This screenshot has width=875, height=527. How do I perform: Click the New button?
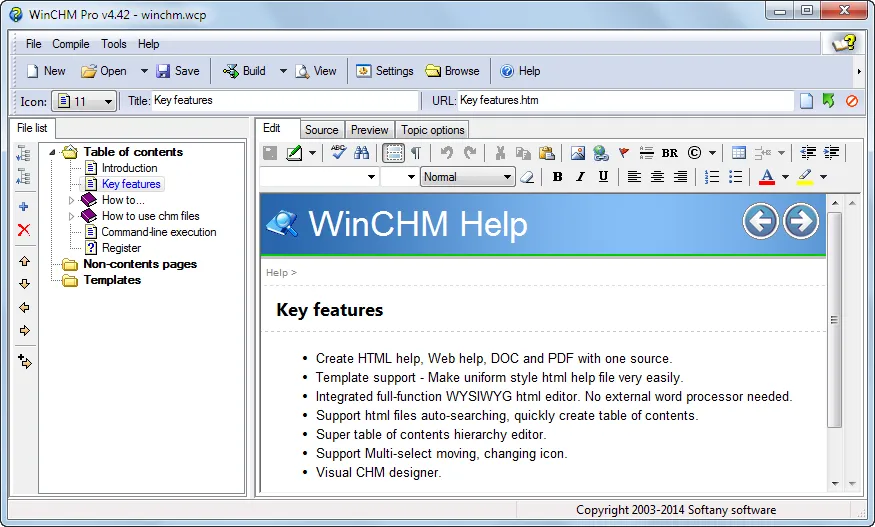[x=46, y=71]
